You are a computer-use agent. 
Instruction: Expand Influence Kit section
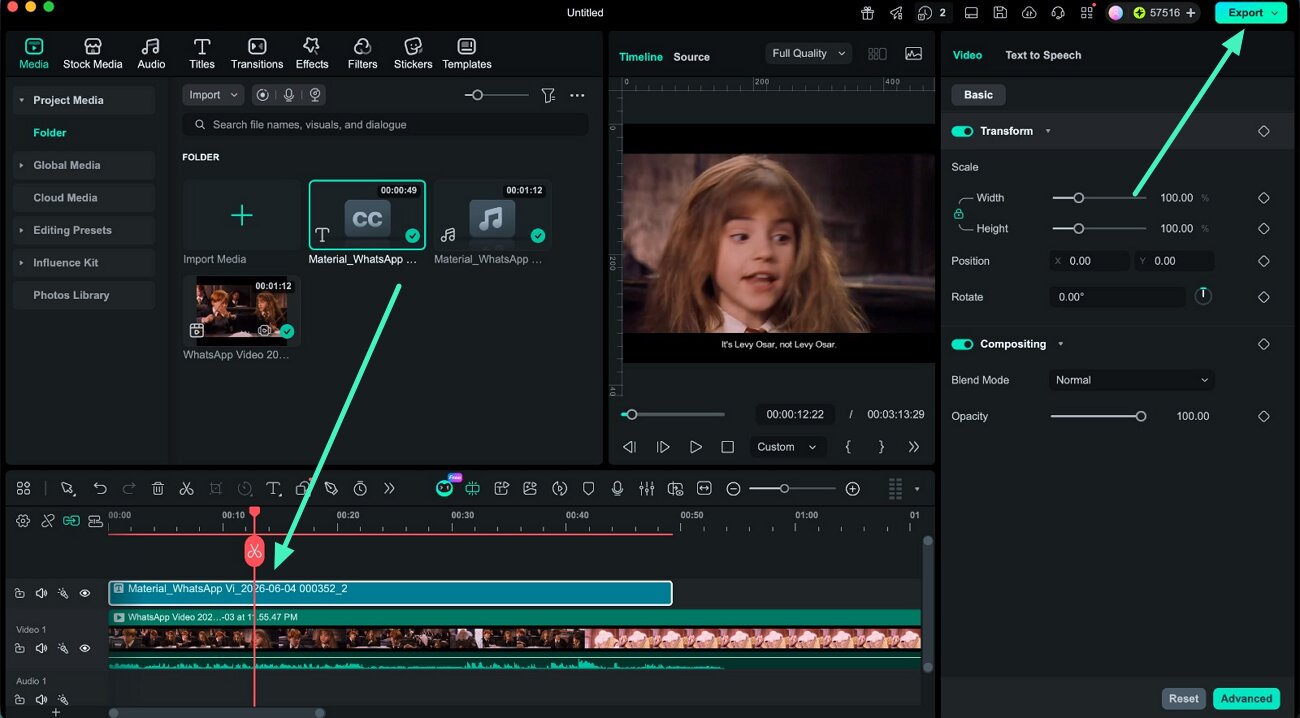[x=21, y=263]
